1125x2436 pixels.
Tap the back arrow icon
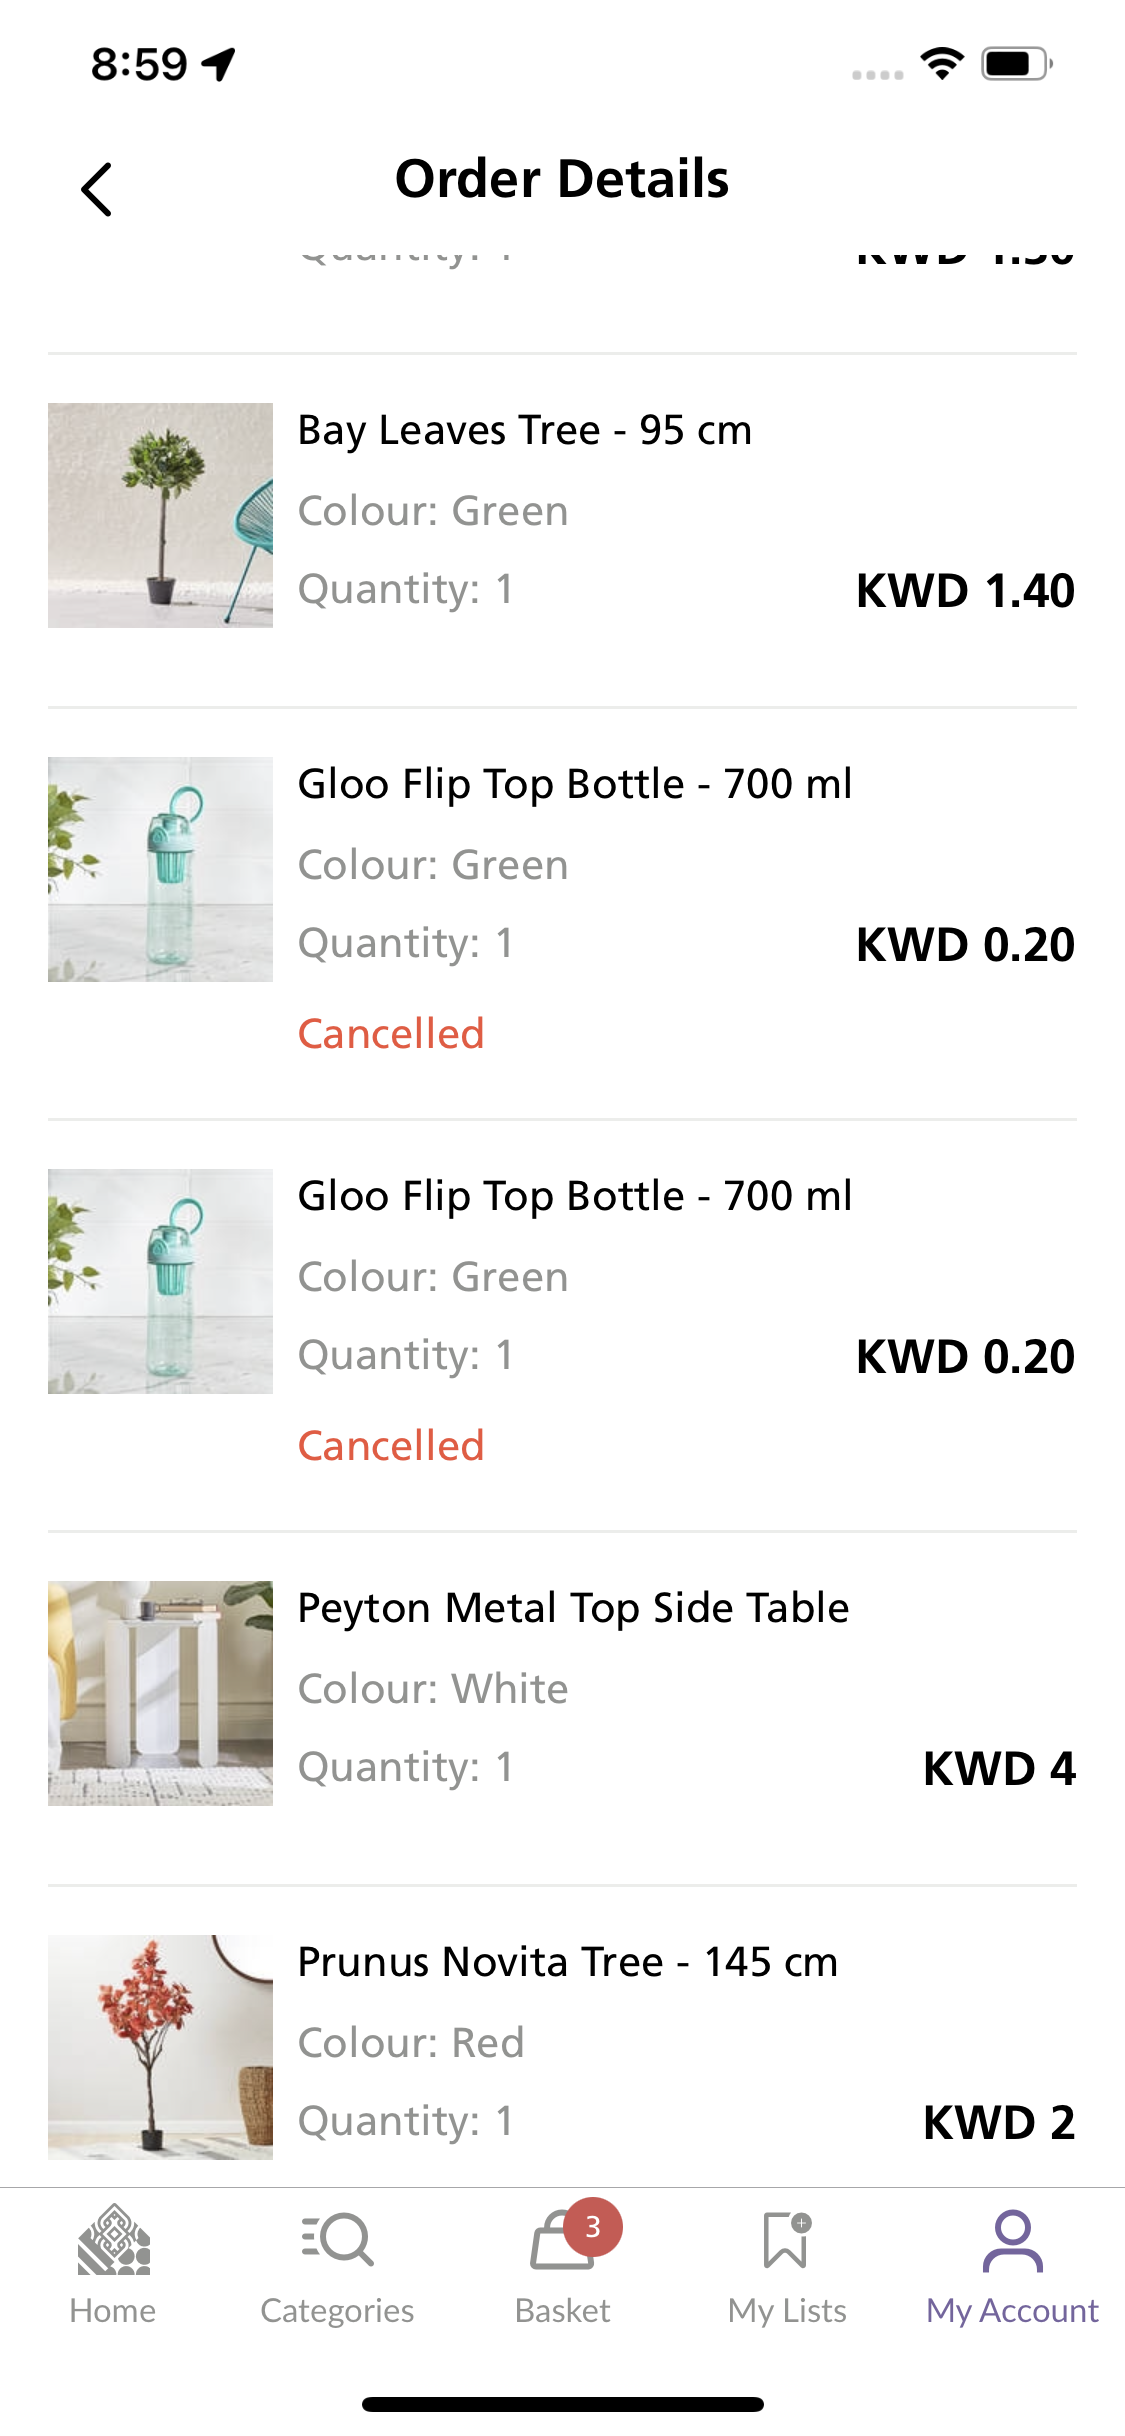tap(97, 190)
